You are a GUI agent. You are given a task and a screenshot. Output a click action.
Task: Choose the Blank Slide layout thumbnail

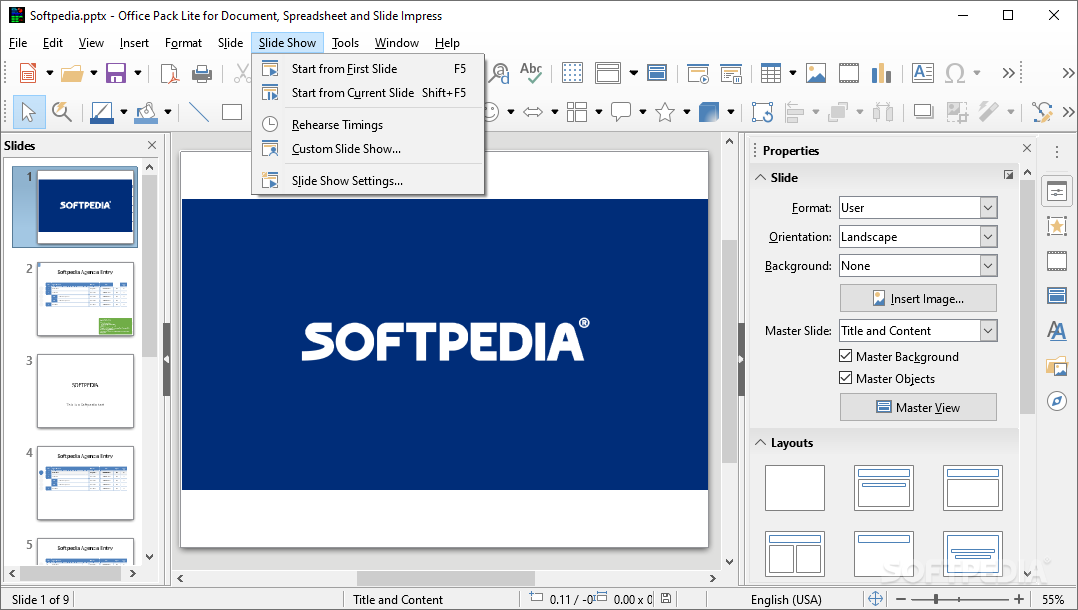795,488
